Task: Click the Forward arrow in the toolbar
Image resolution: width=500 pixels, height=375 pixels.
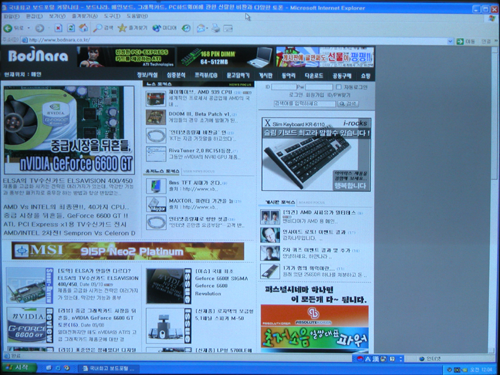Action: coord(40,28)
